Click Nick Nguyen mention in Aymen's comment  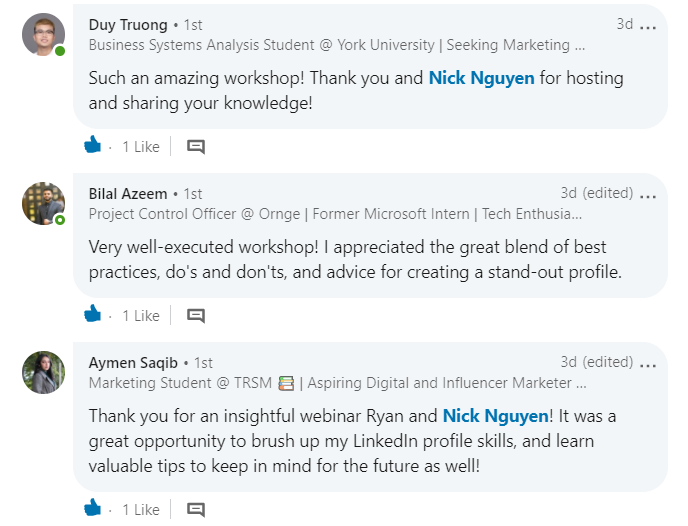pos(495,416)
